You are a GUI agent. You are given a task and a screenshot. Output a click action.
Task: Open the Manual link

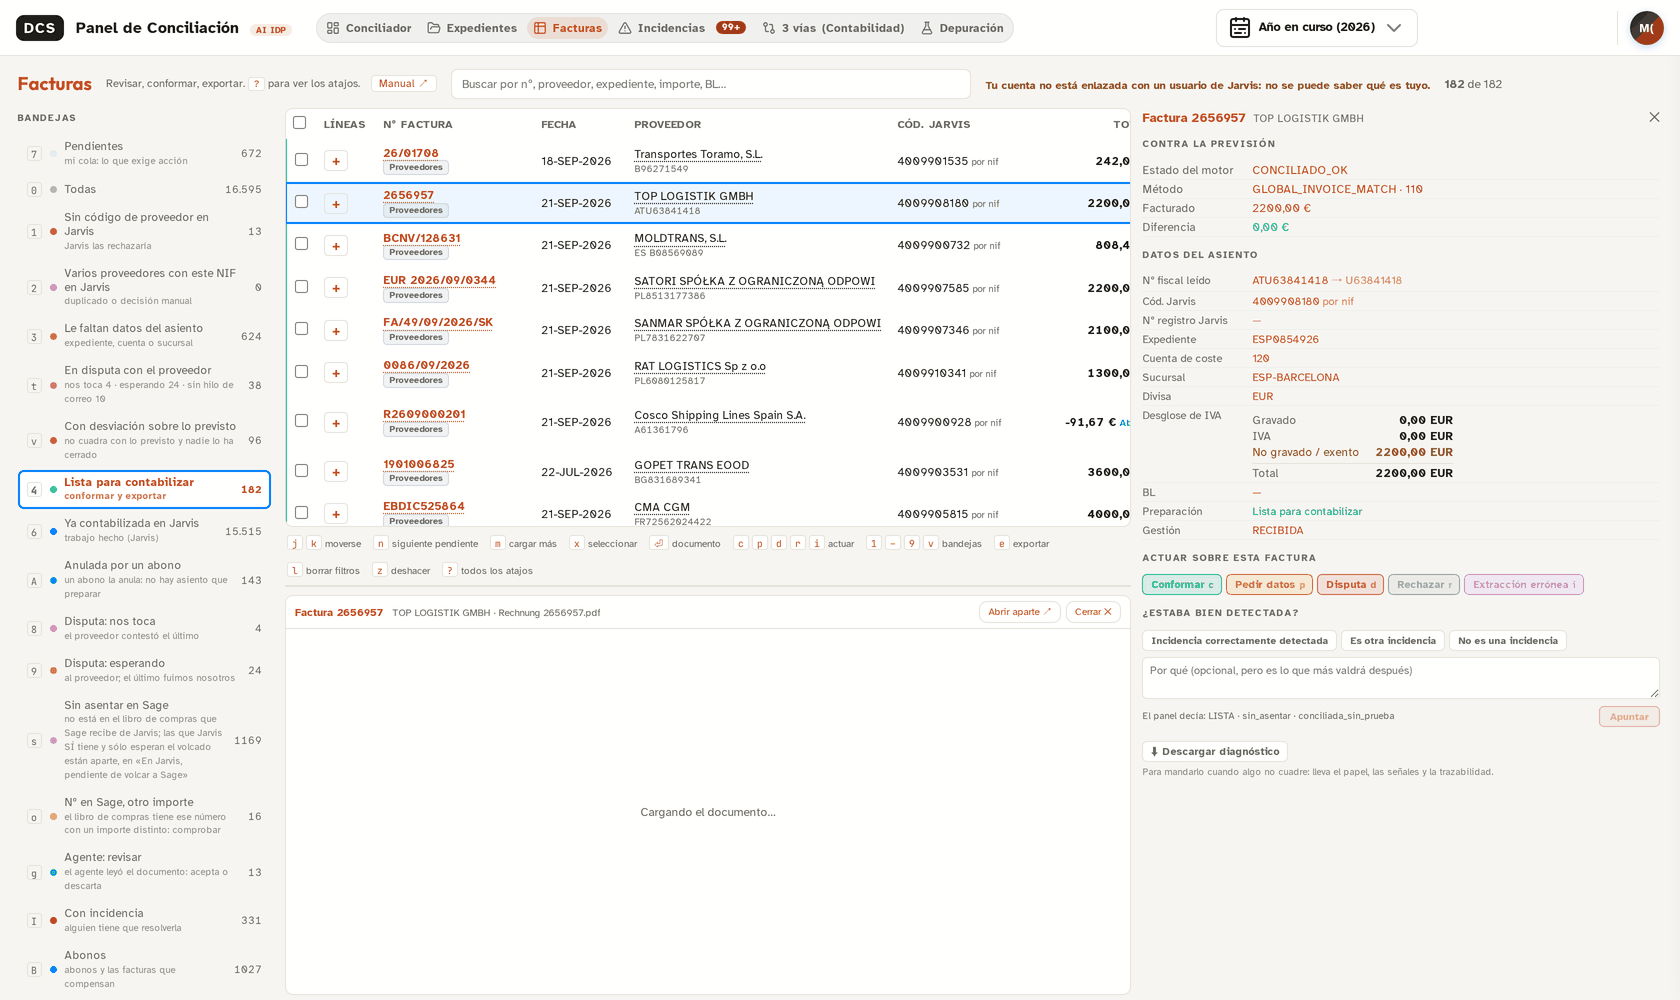click(x=403, y=84)
